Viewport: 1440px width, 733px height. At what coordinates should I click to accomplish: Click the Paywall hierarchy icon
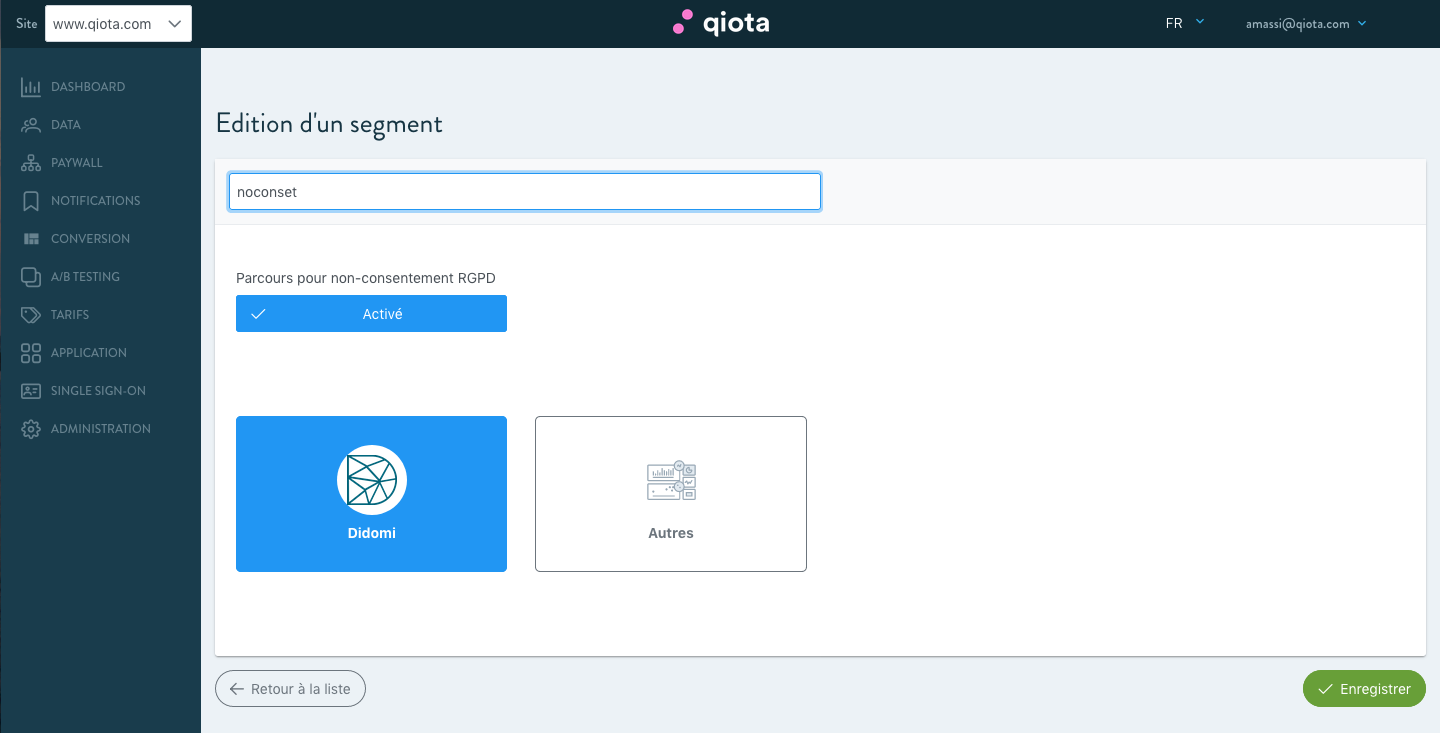point(31,163)
